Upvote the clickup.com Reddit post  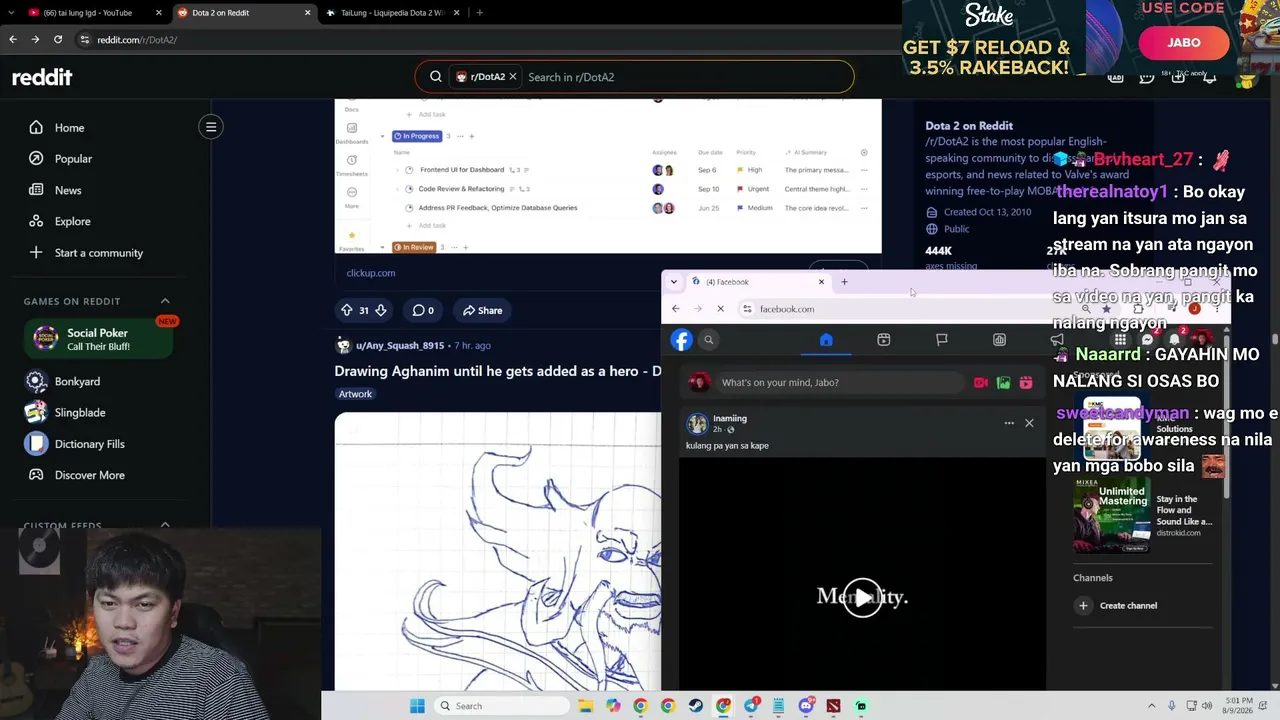point(346,310)
